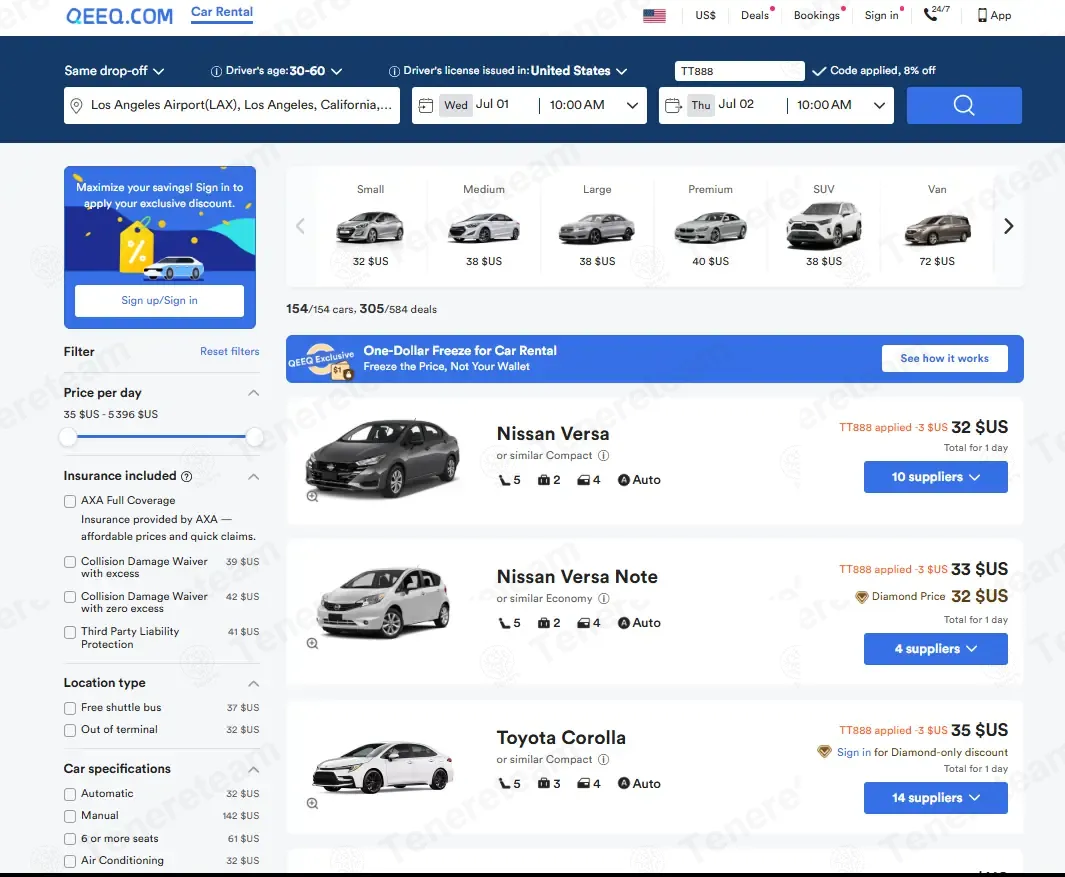
Task: Click the Insurance included help icon
Action: point(187,476)
